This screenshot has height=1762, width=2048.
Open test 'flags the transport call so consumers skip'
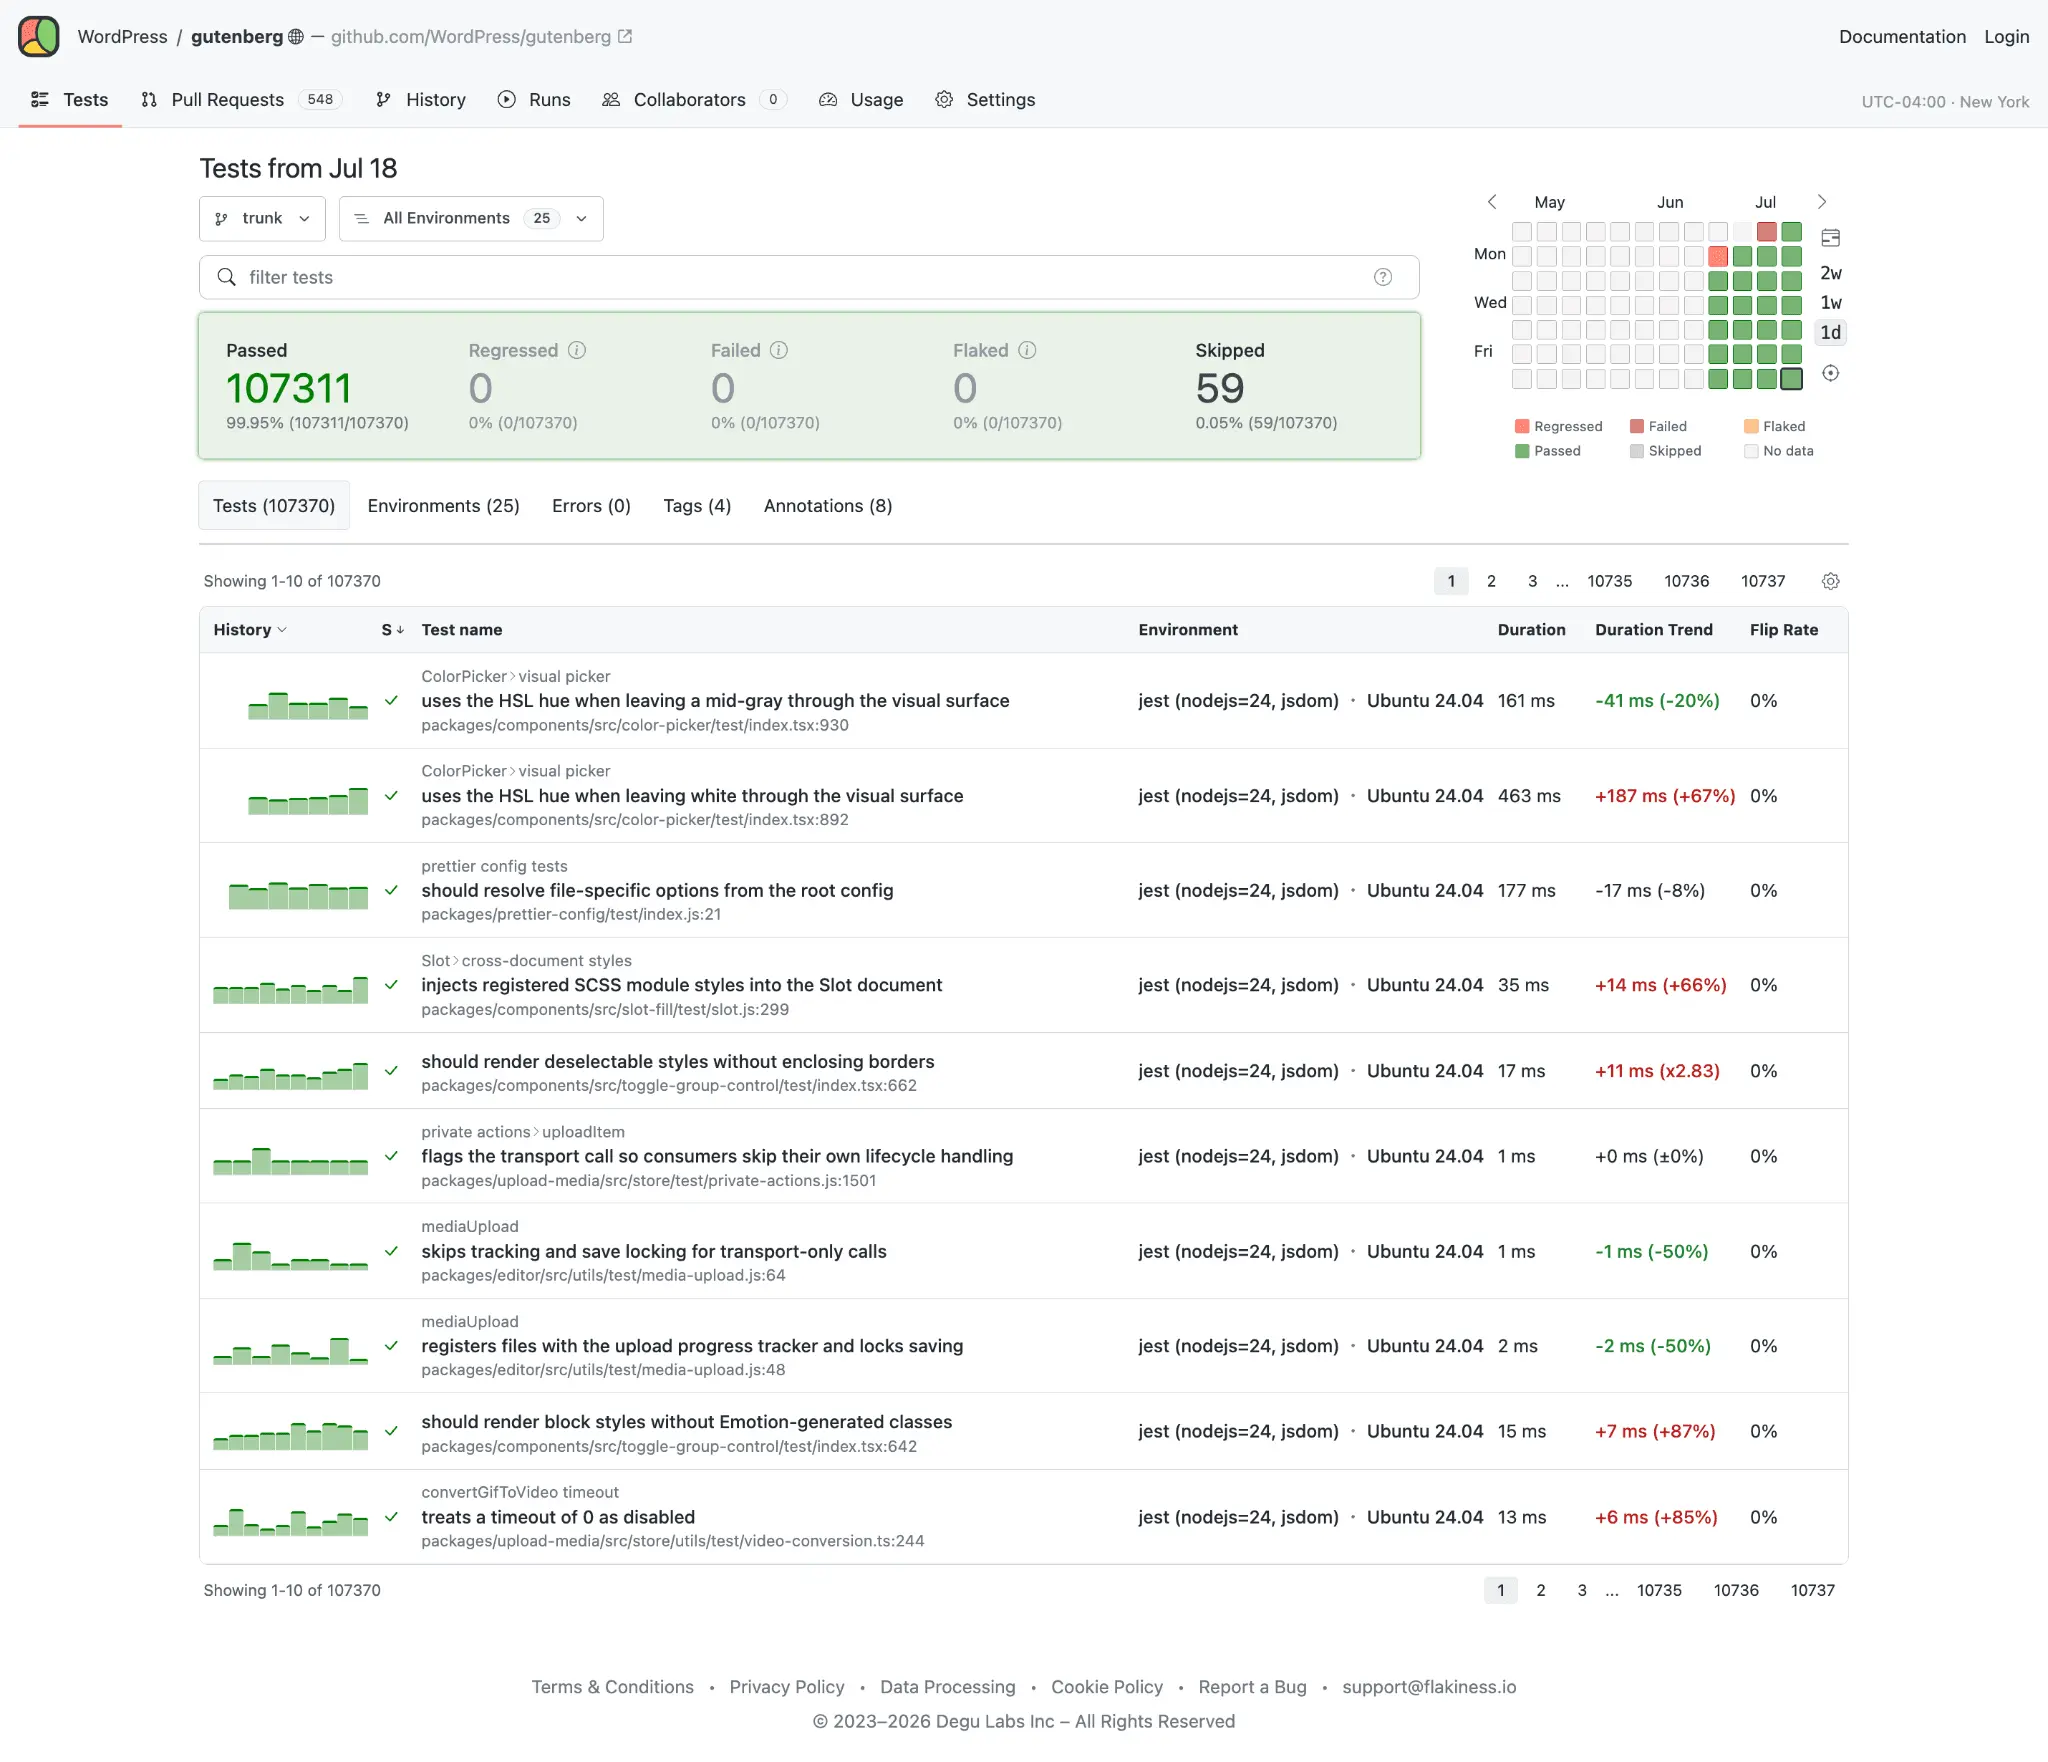(x=717, y=1156)
